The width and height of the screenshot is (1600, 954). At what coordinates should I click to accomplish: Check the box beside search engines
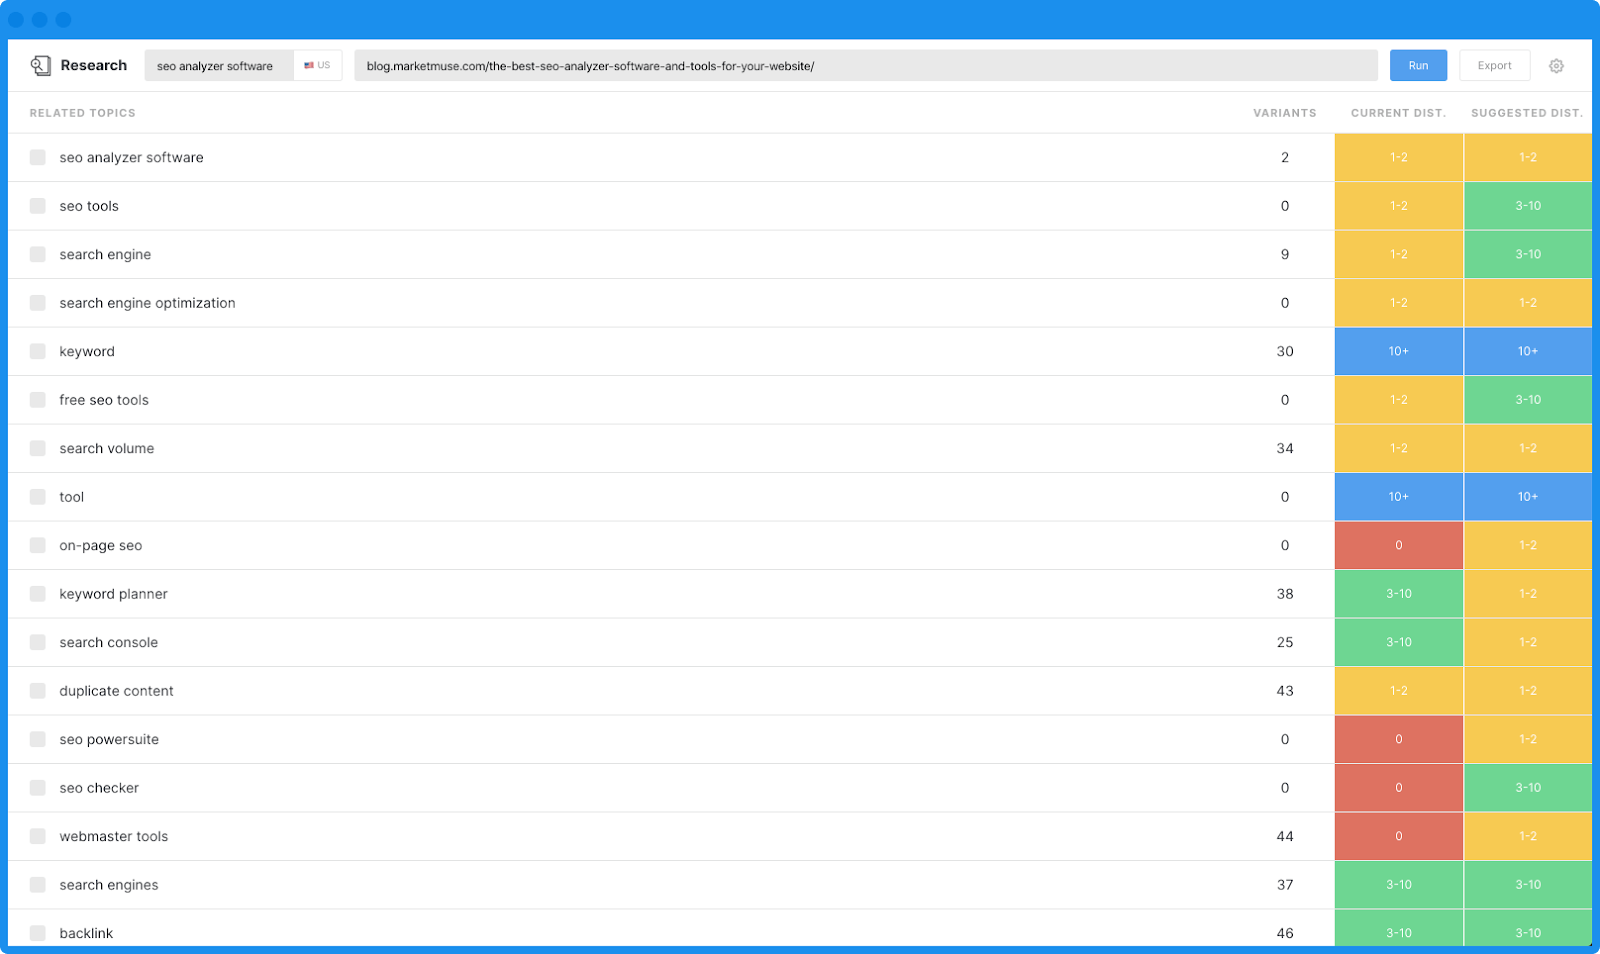click(x=38, y=885)
